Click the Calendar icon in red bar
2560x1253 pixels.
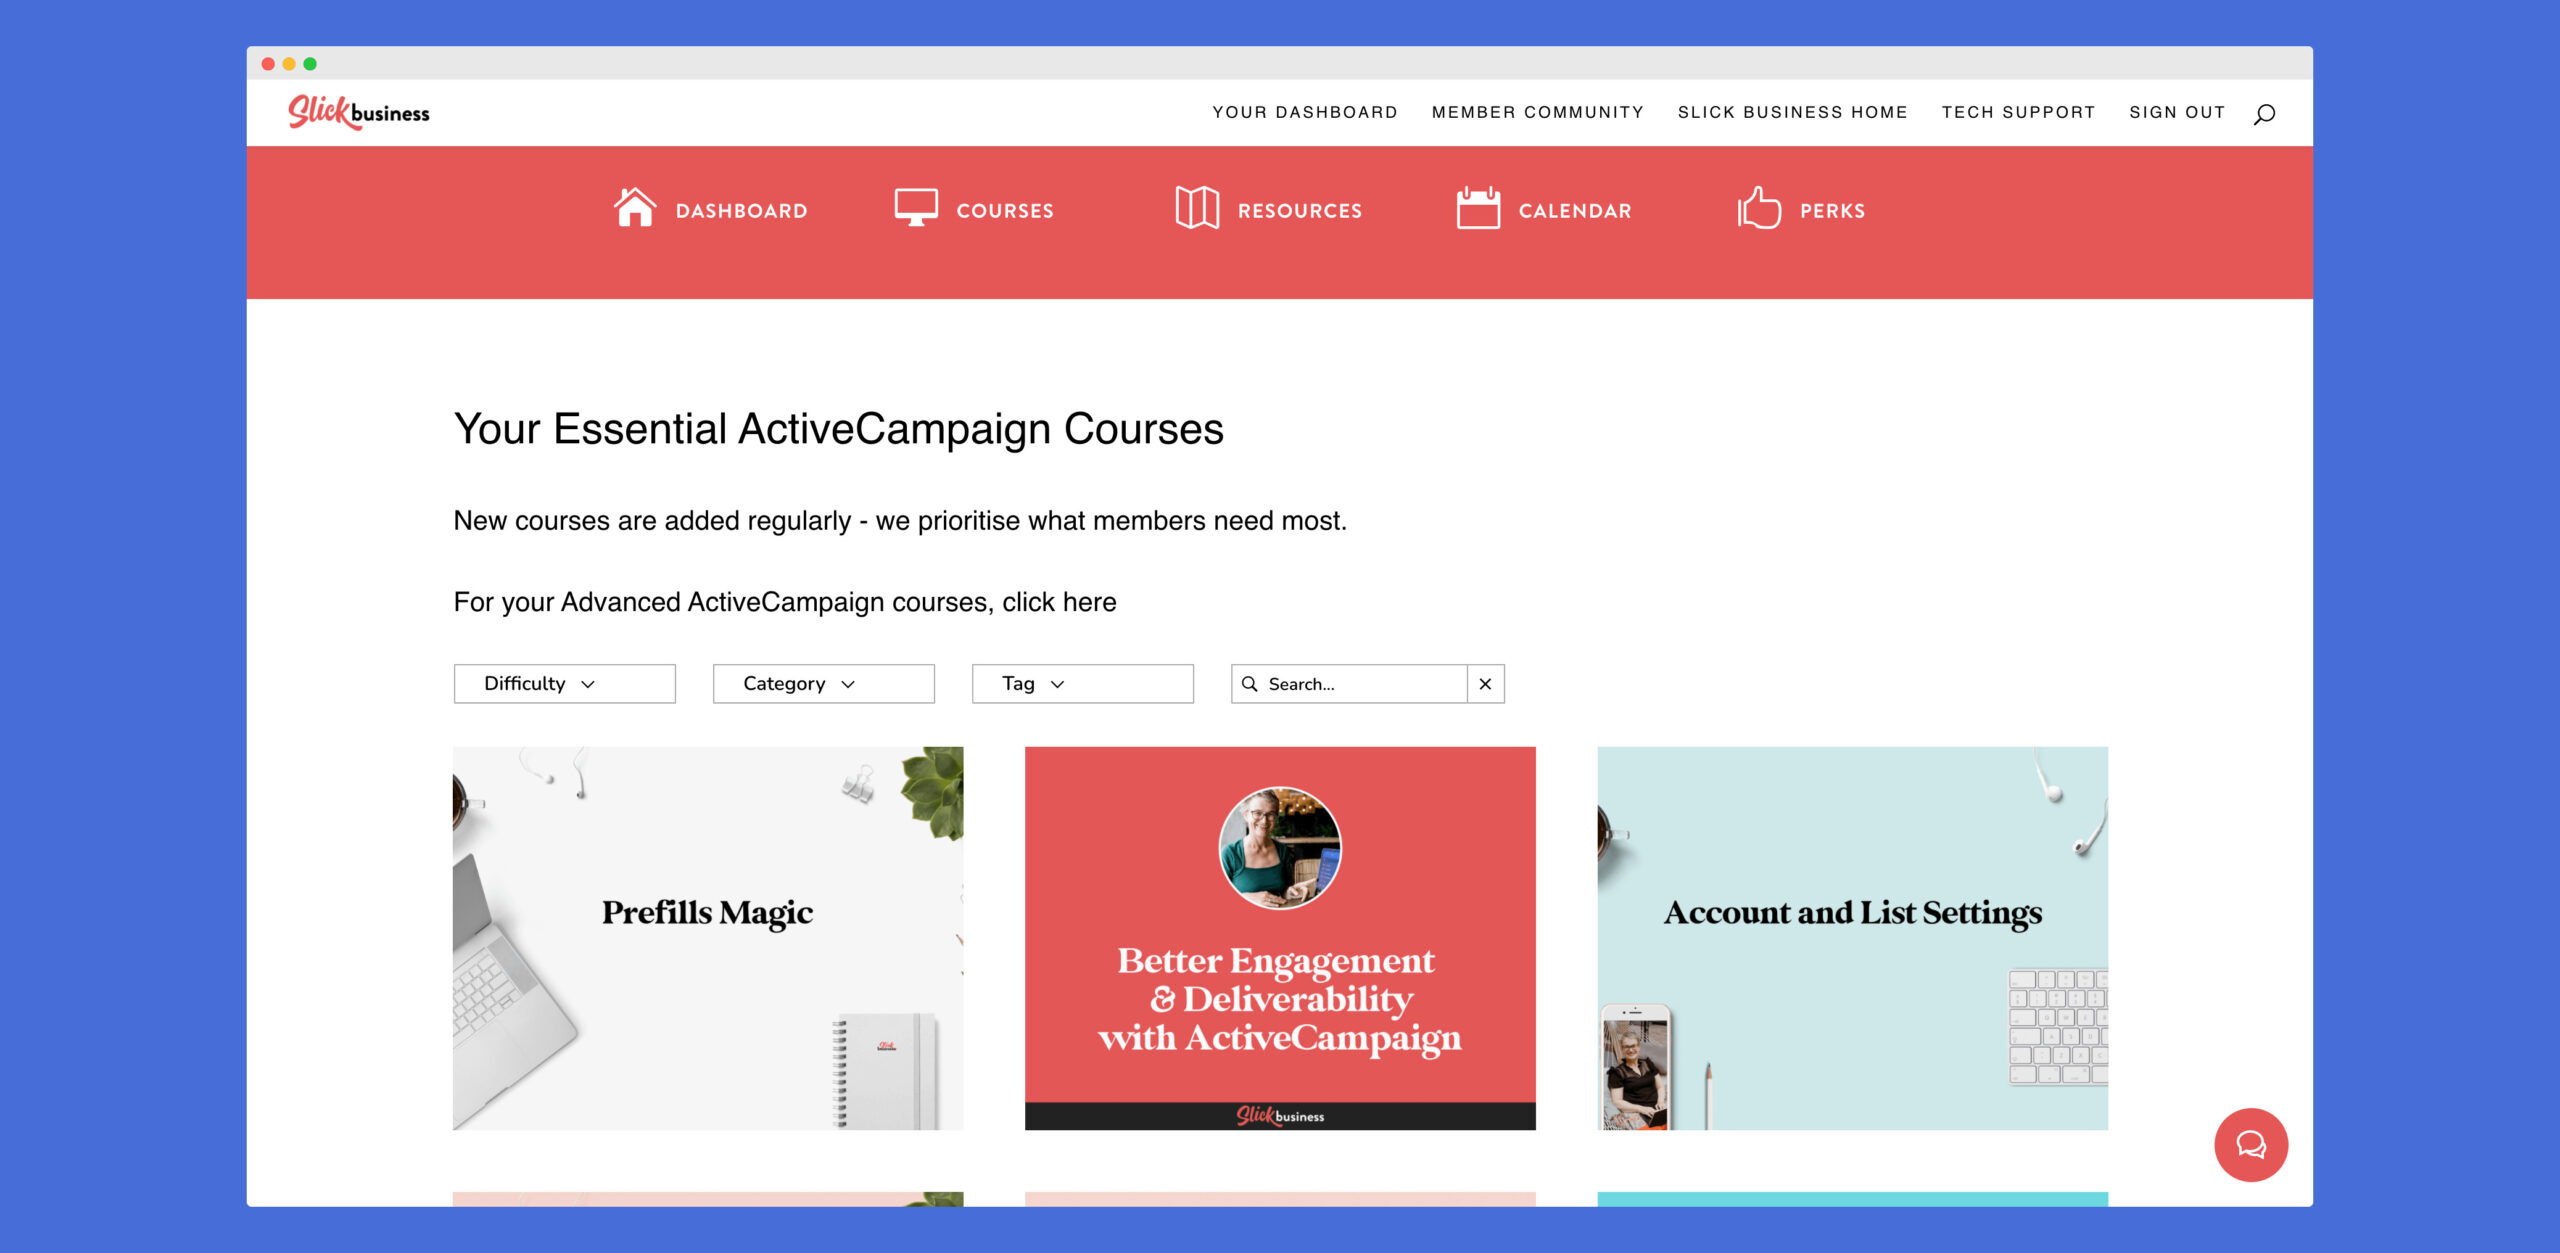point(1478,208)
